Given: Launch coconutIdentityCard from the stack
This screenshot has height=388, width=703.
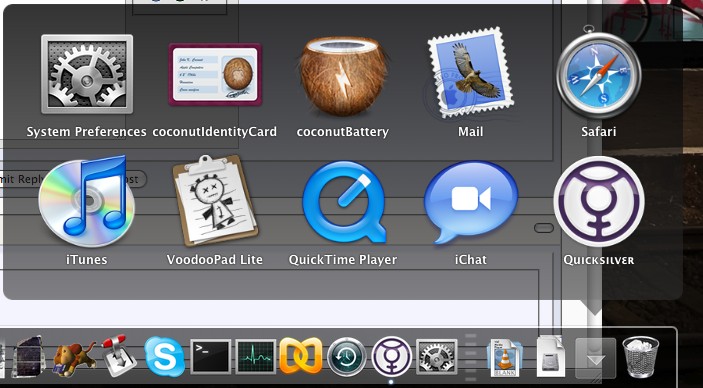Looking at the screenshot, I should pyautogui.click(x=215, y=74).
